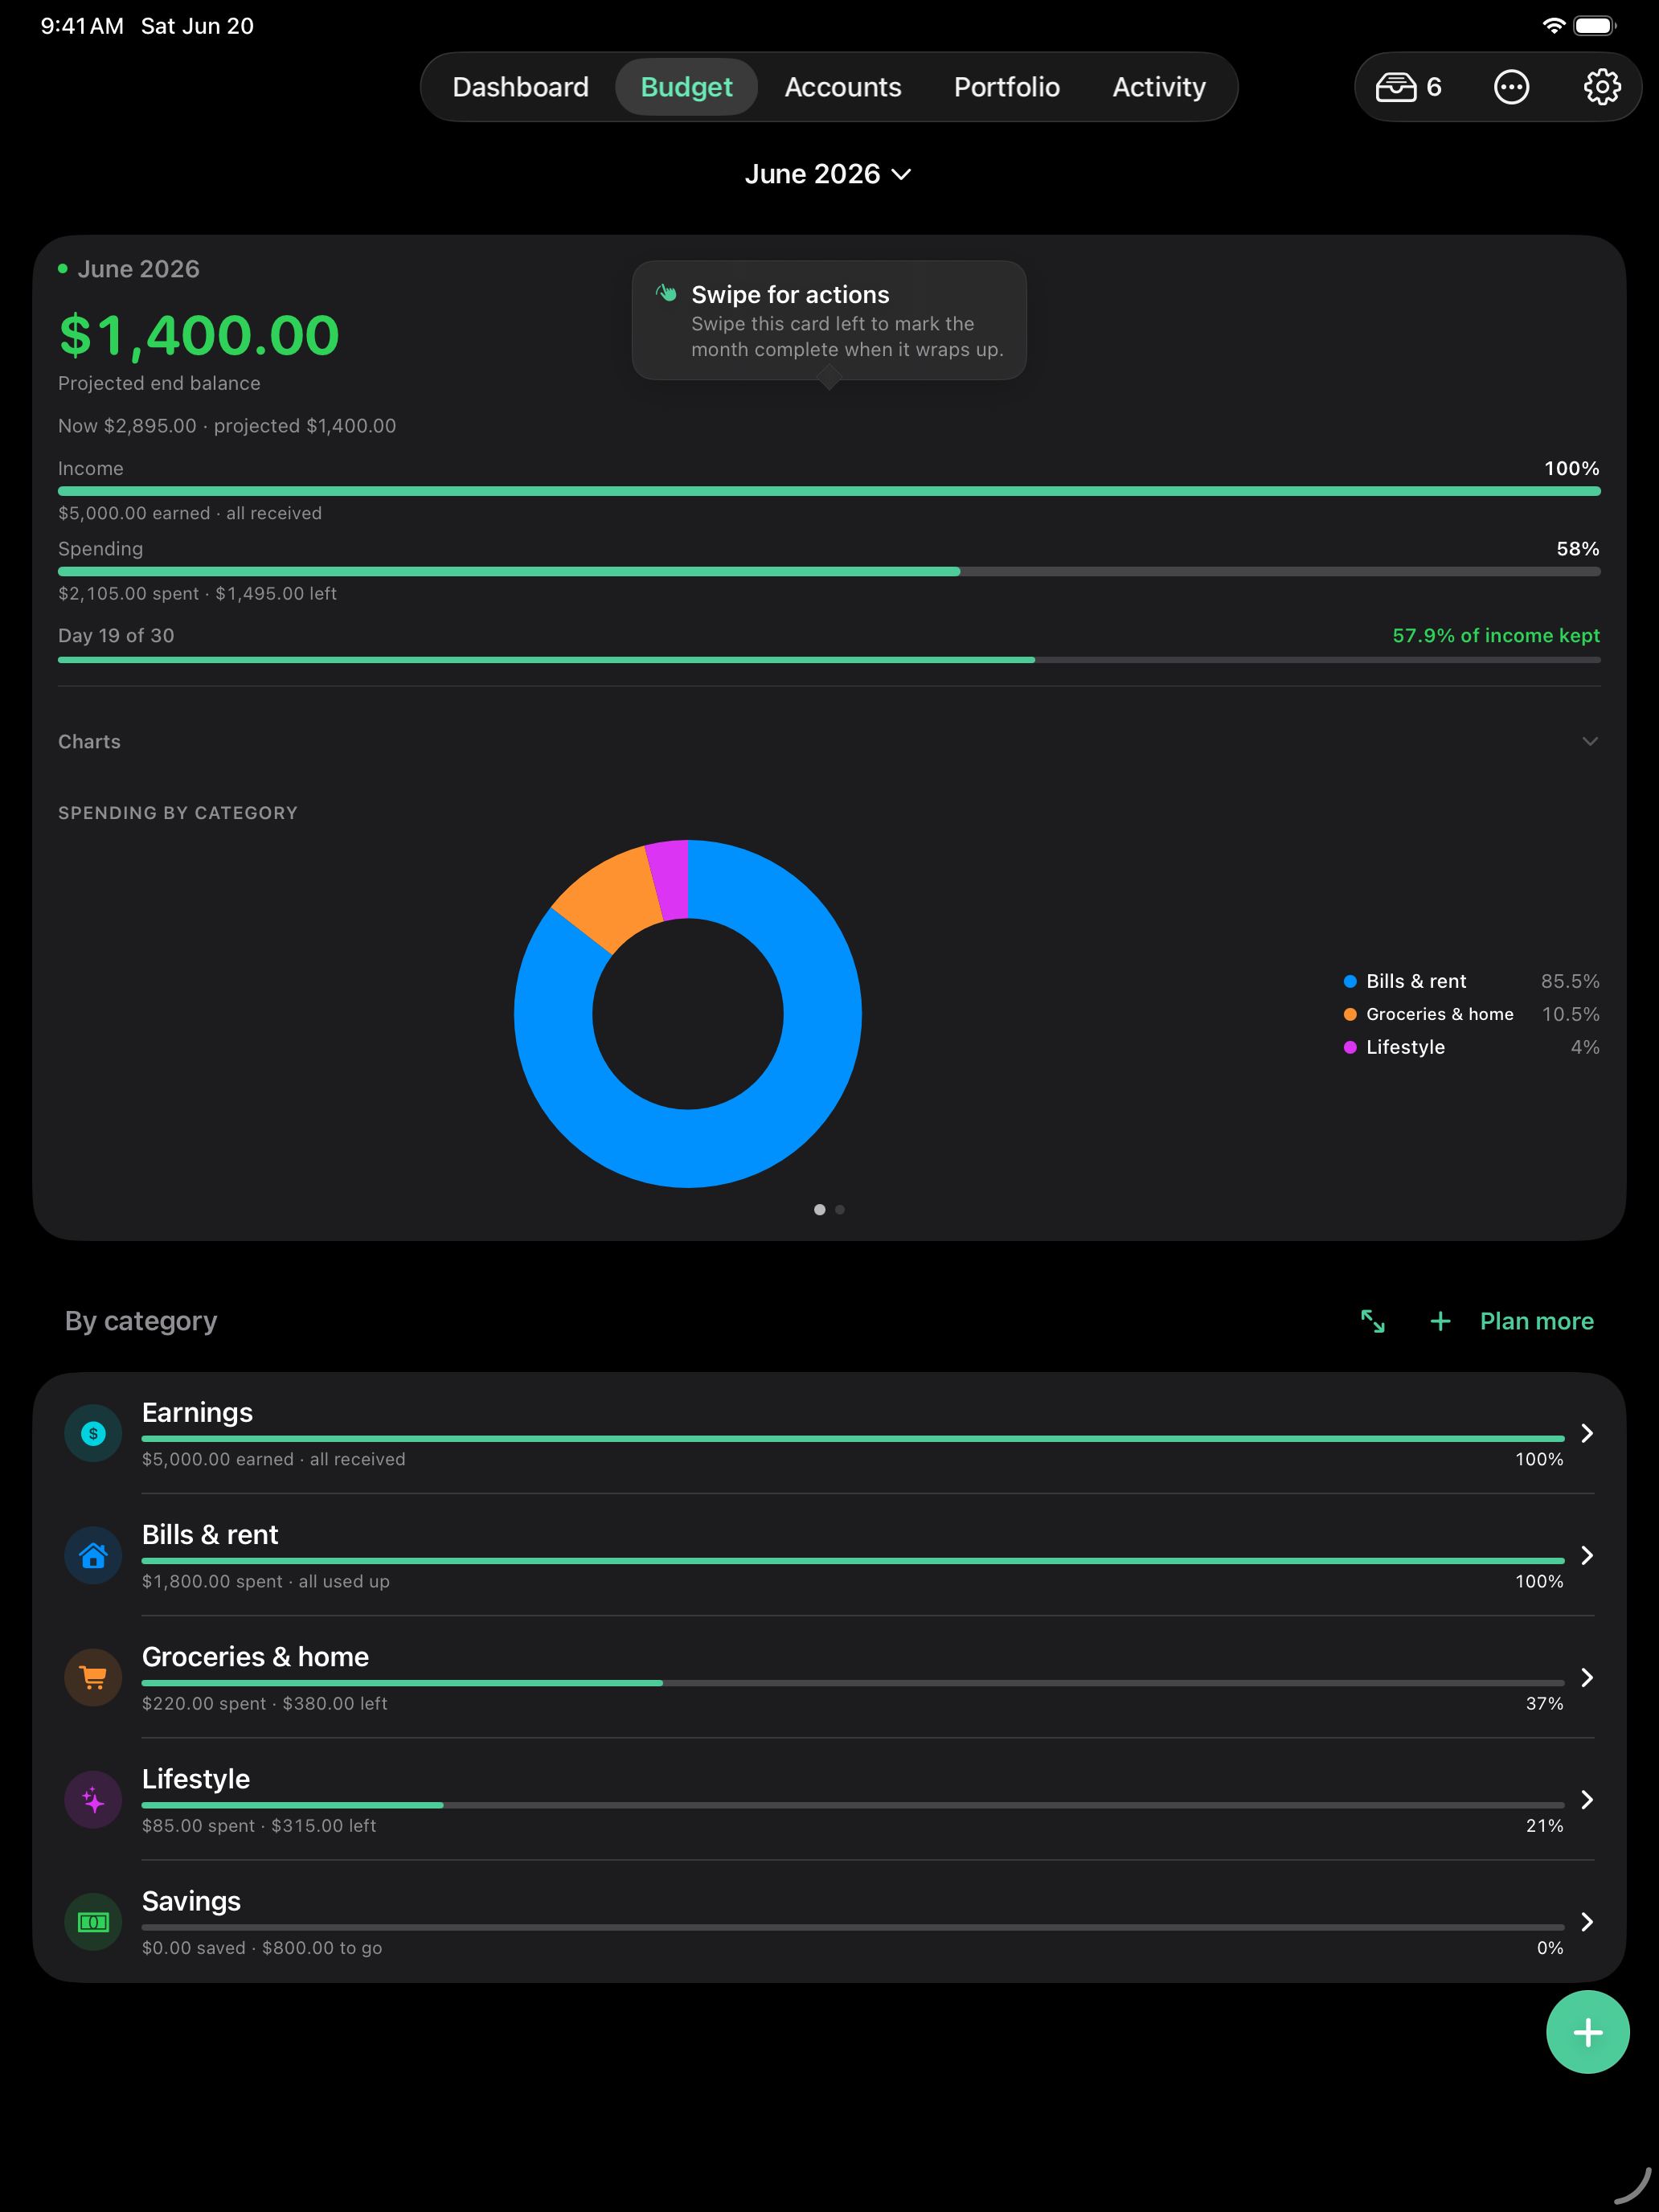Click the 10.5% legend value

pyautogui.click(x=1570, y=1014)
